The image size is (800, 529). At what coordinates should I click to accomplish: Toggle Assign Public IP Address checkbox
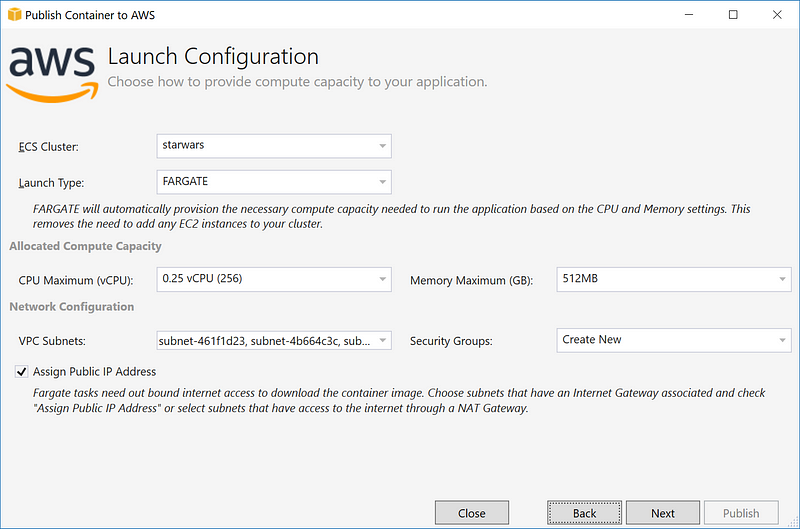pyautogui.click(x=22, y=372)
